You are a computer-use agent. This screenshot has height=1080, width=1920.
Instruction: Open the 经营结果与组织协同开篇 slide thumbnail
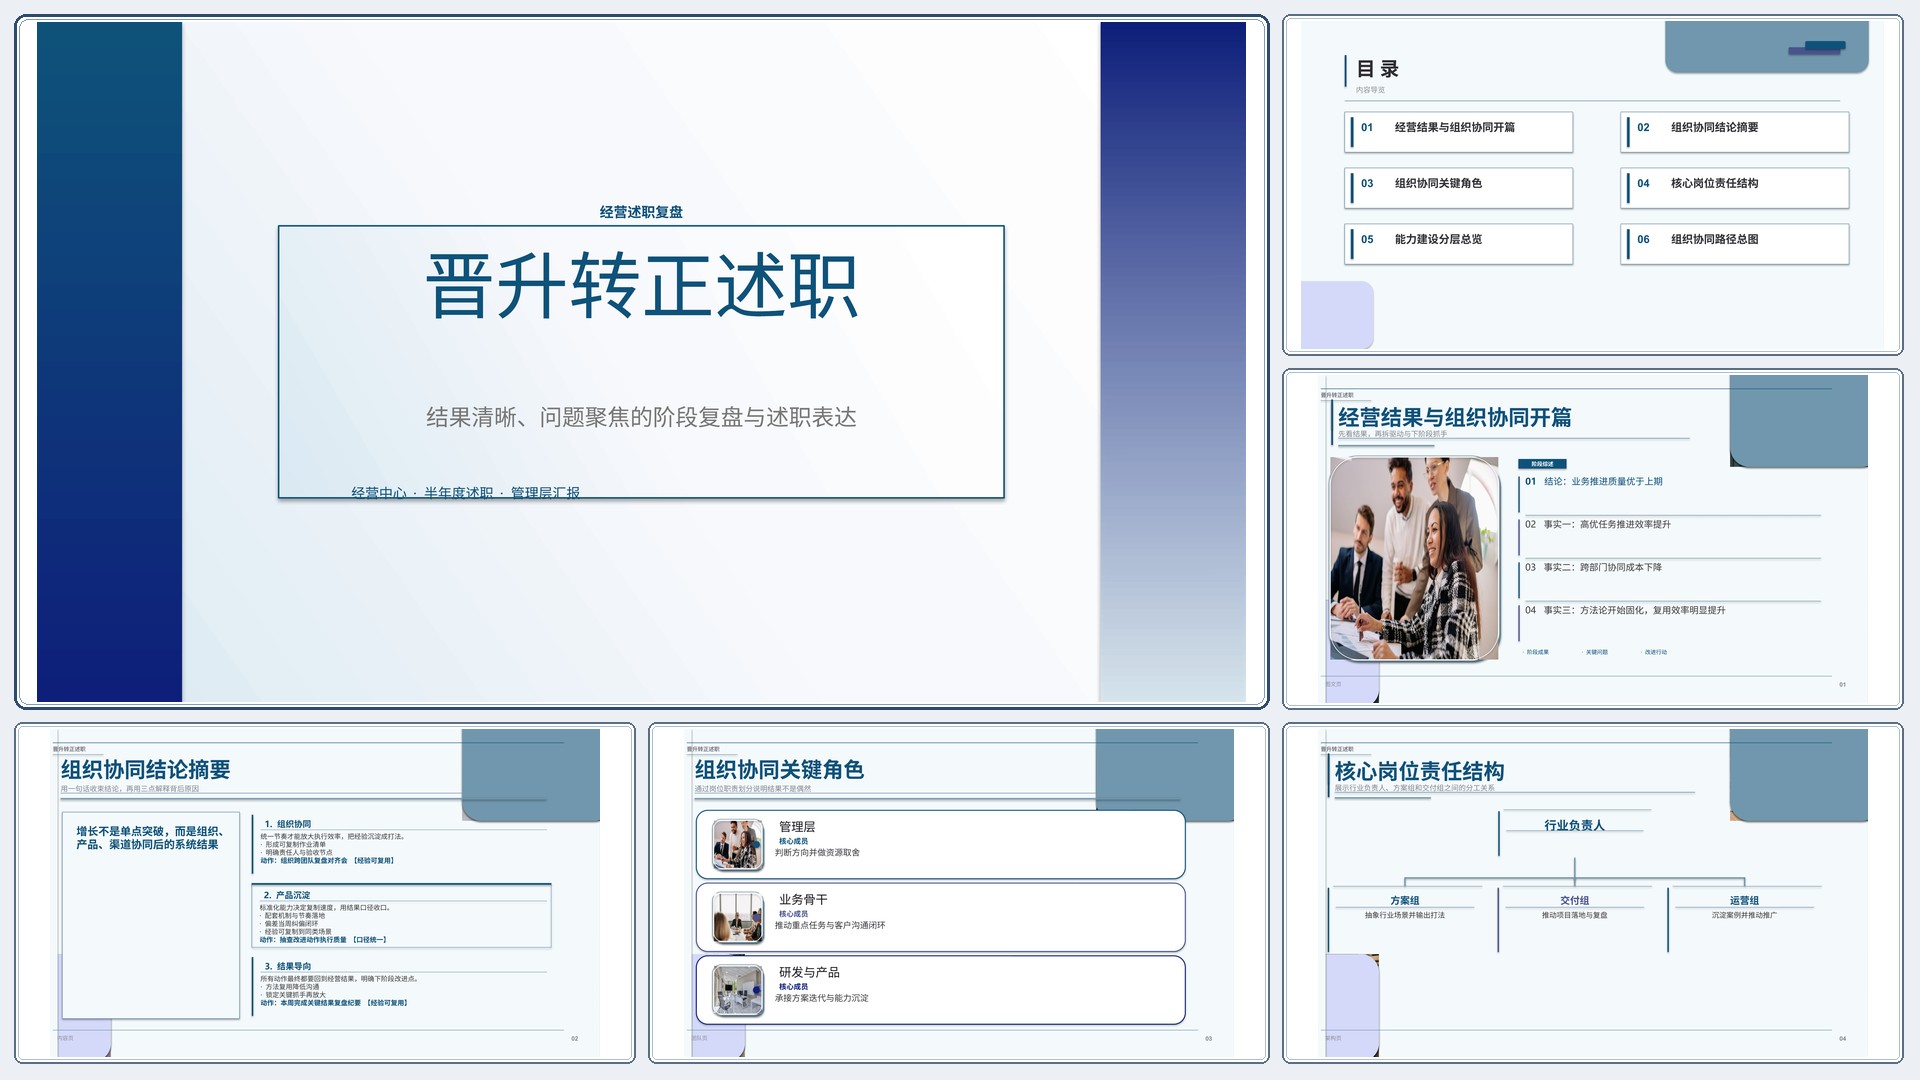[1592, 539]
